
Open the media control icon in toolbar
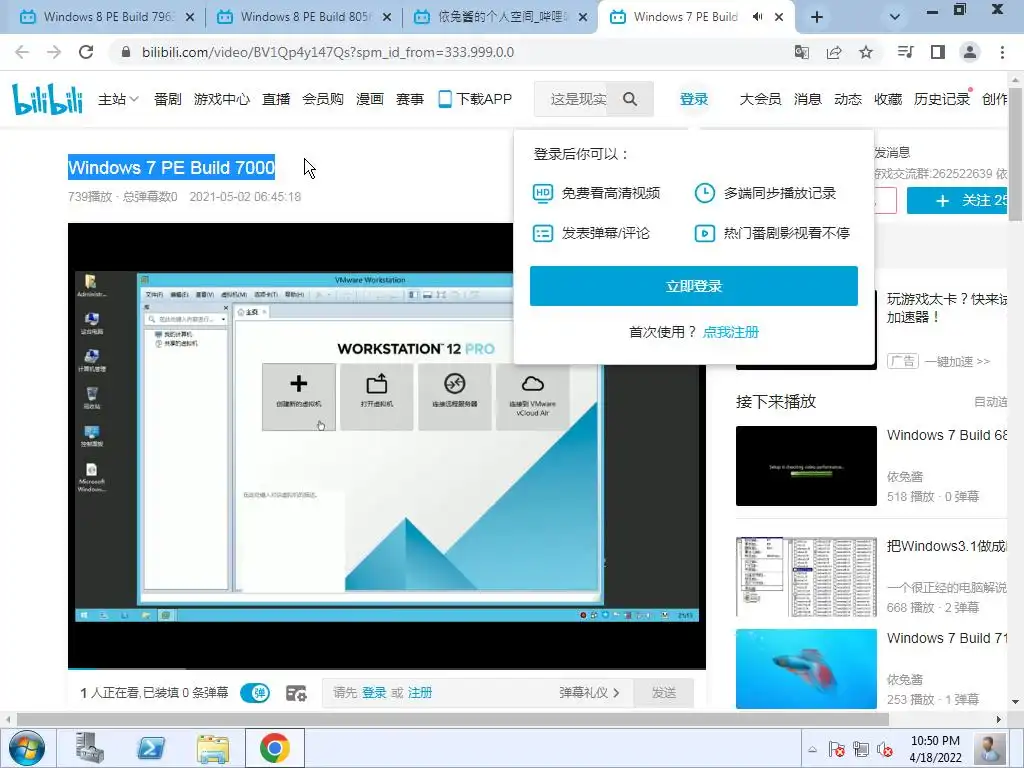906,52
